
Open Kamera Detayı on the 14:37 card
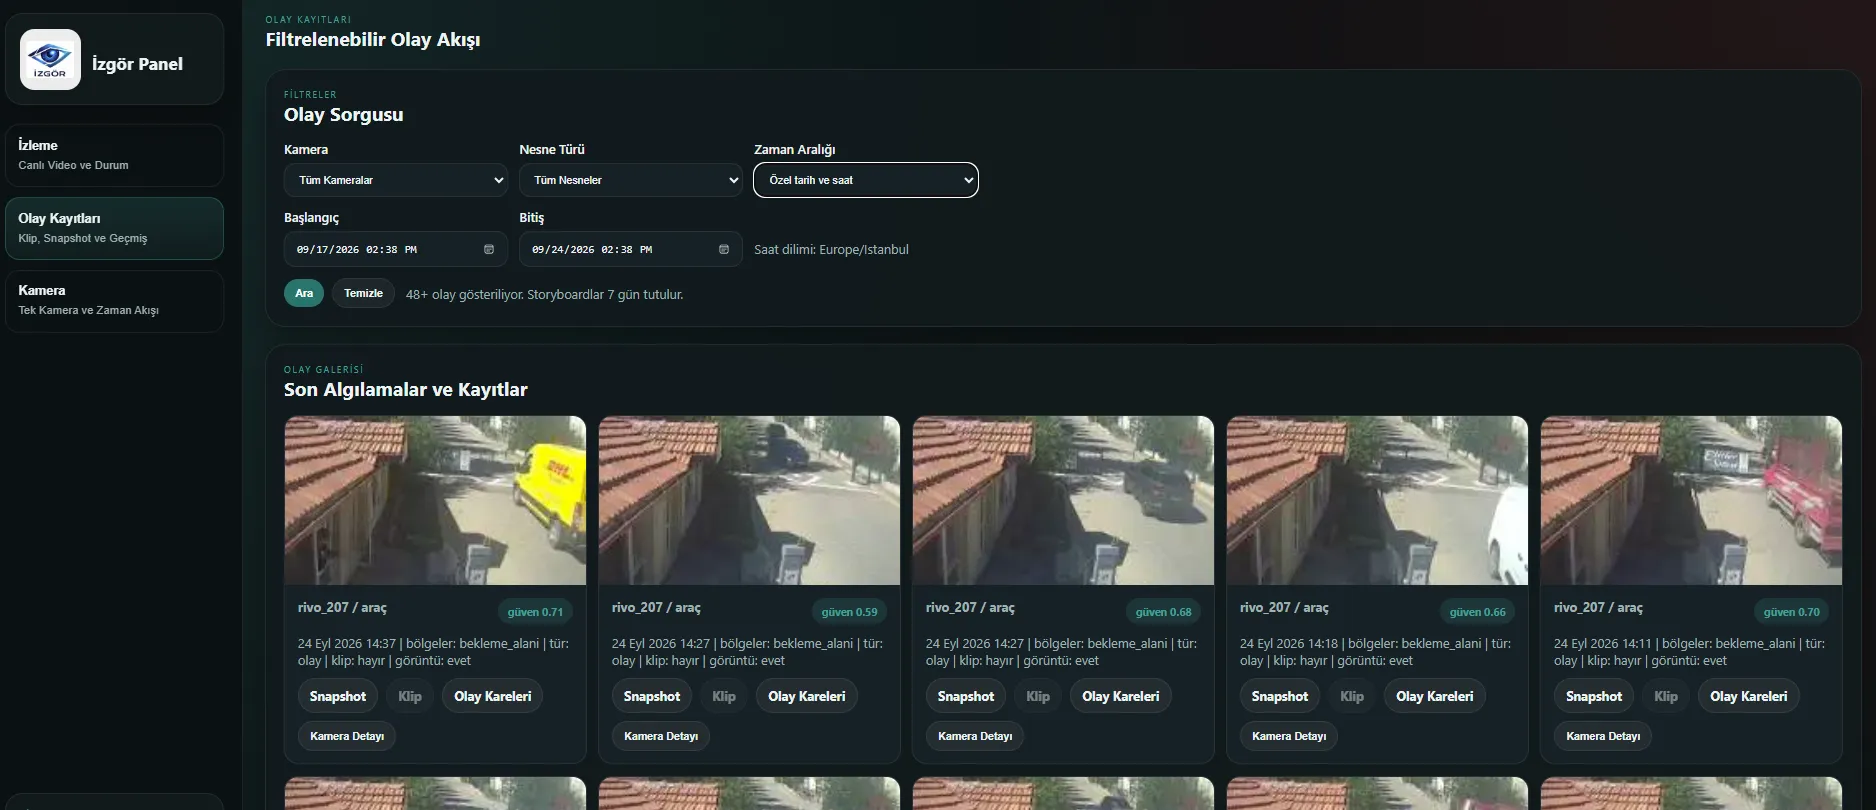pyautogui.click(x=347, y=736)
